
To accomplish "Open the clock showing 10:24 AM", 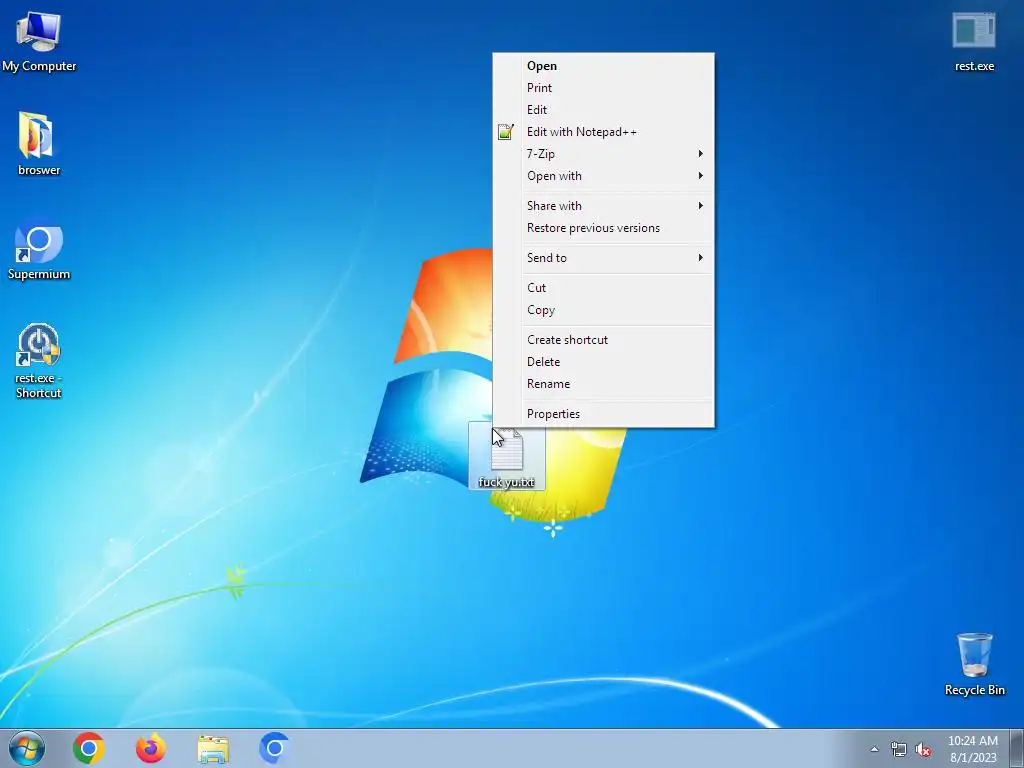I will tap(972, 748).
